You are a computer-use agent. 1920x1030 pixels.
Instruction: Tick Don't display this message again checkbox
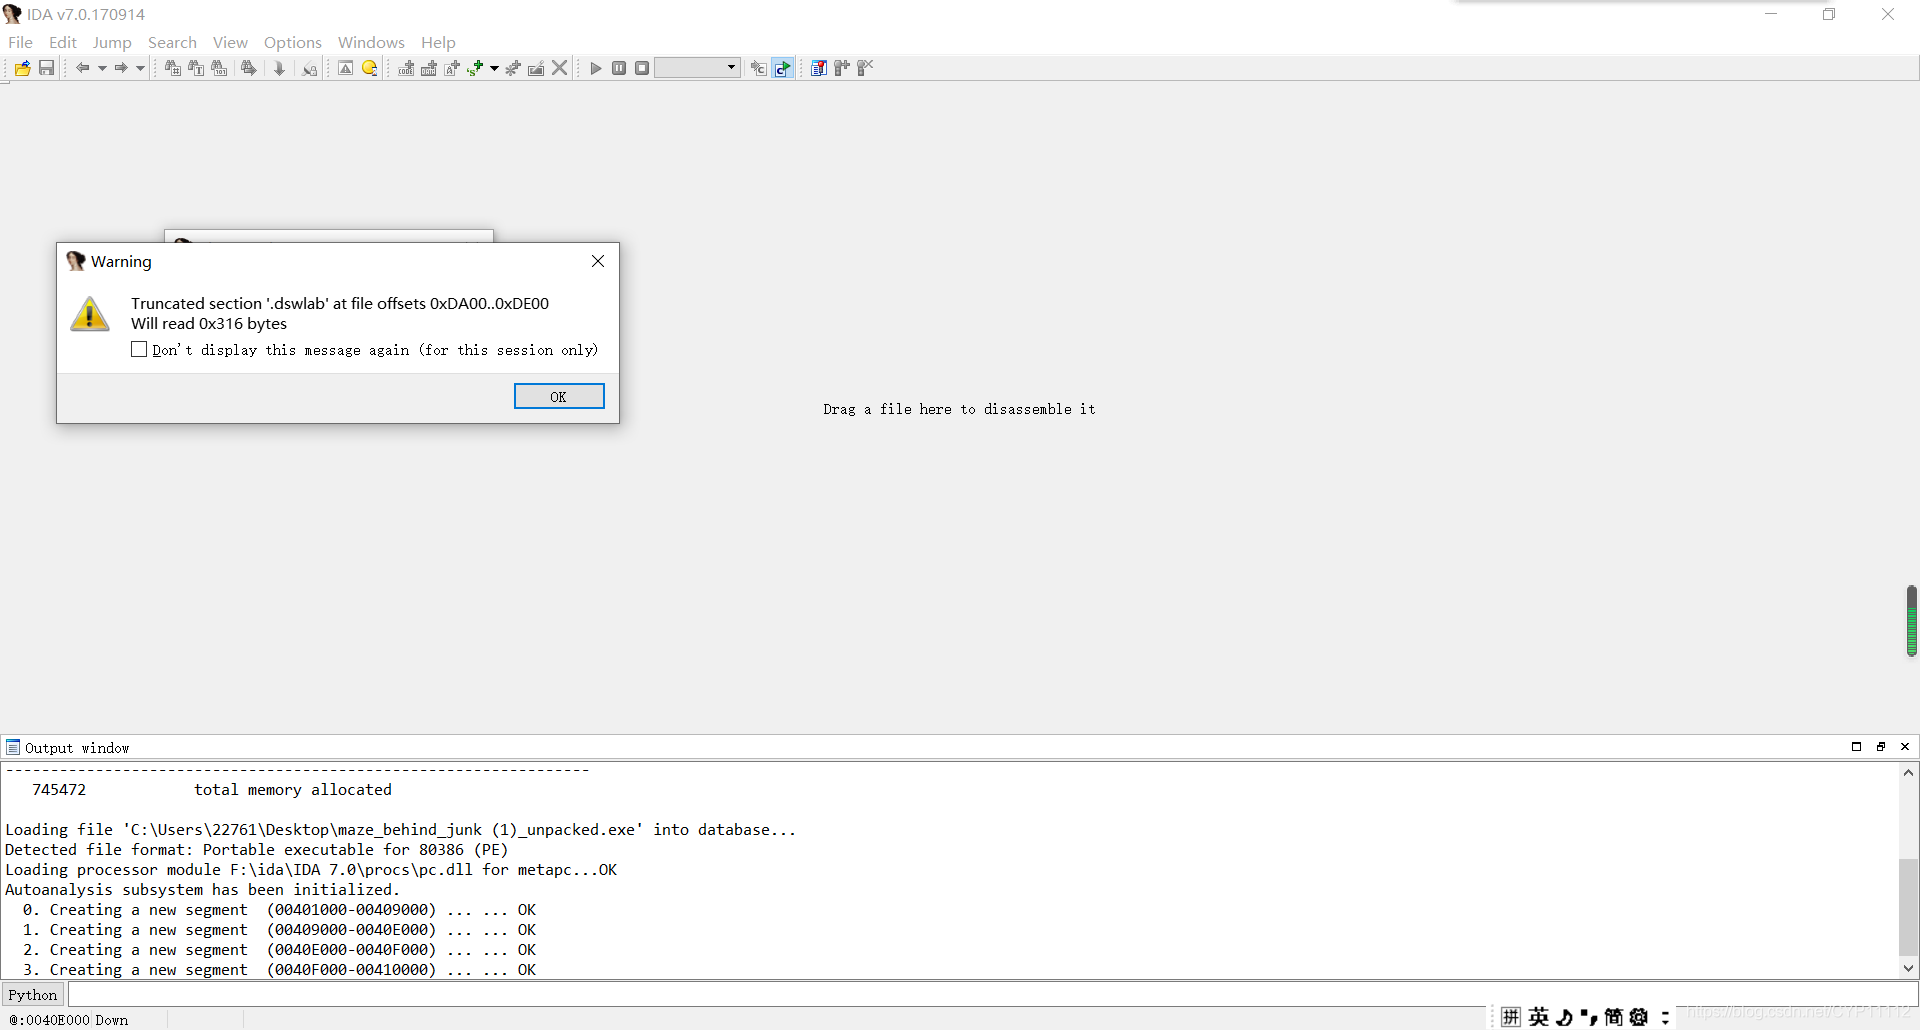(x=139, y=349)
